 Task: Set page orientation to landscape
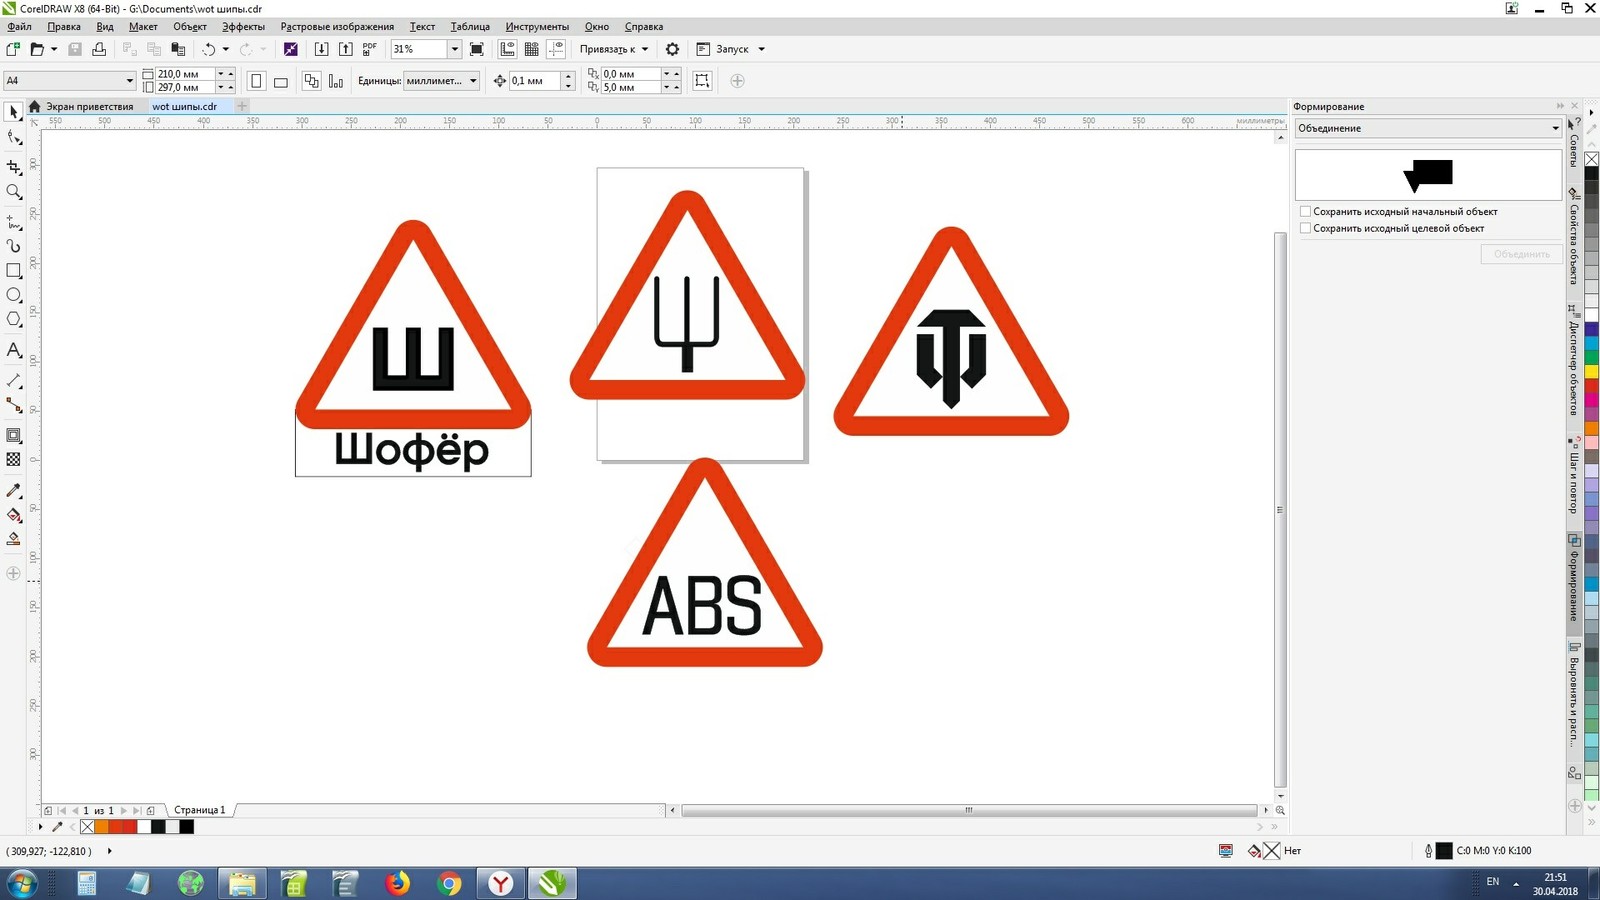coord(281,81)
